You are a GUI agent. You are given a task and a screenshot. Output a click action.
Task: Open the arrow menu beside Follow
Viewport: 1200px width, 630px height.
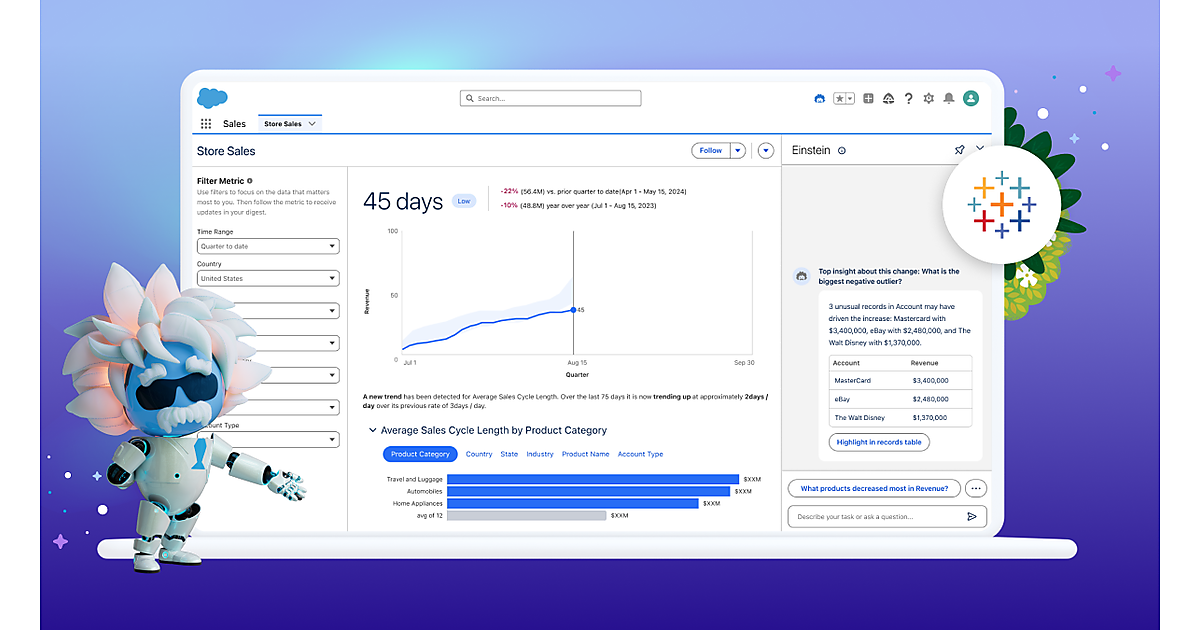(x=738, y=151)
